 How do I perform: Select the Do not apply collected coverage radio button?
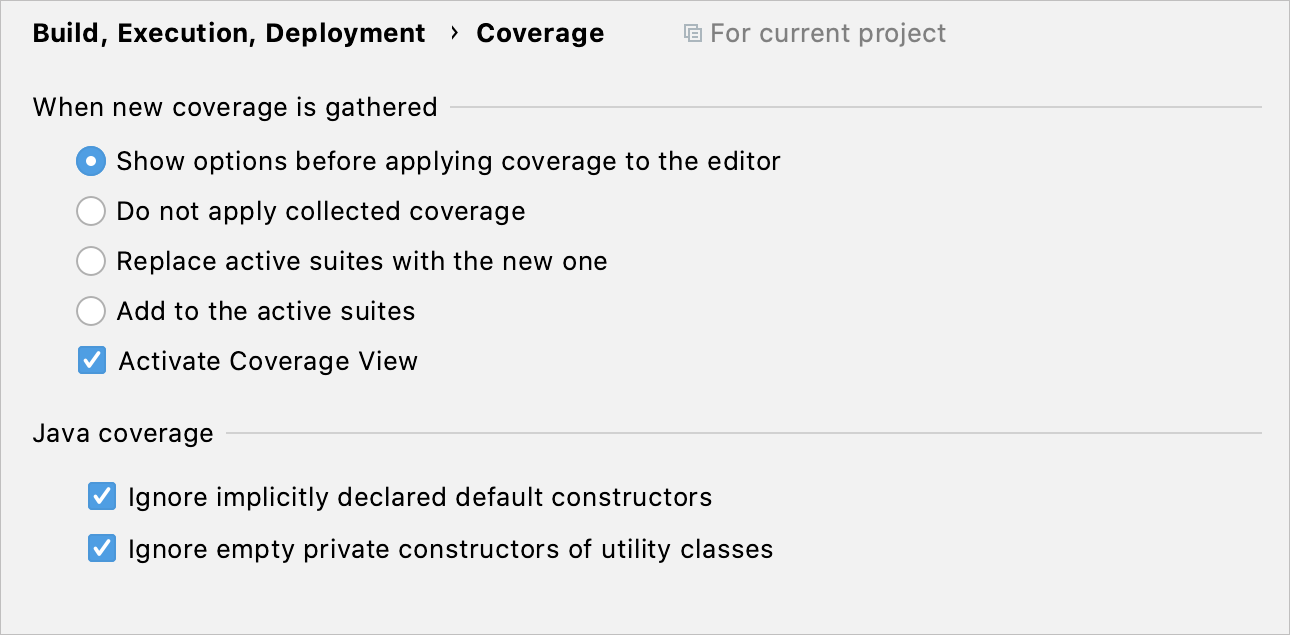(x=91, y=211)
